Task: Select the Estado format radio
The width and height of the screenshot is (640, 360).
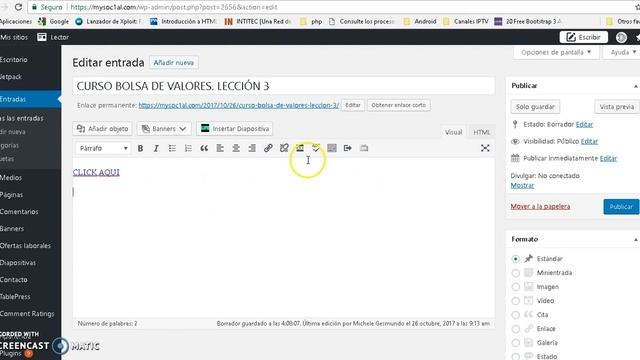Action: 516,357
